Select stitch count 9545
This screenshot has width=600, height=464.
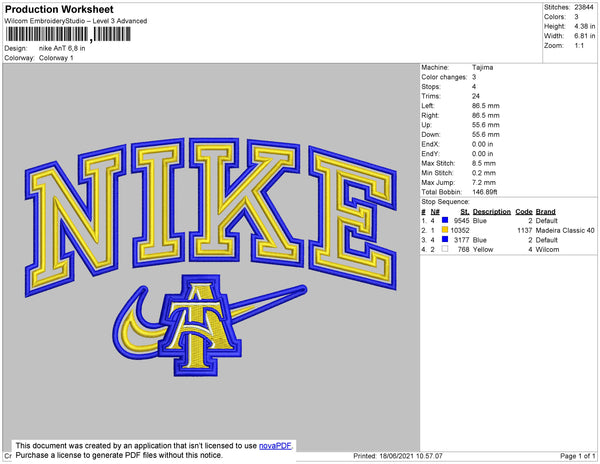point(461,221)
